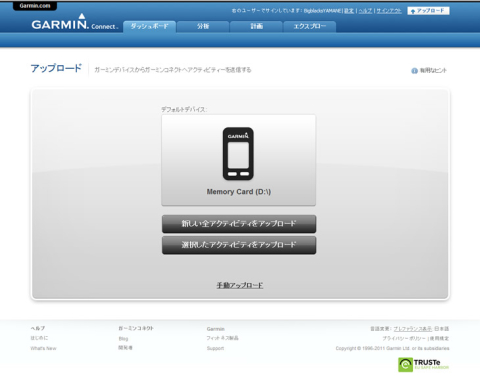The image size is (480, 377).
Task: Click the upload arrow button in header
Action: [428, 11]
